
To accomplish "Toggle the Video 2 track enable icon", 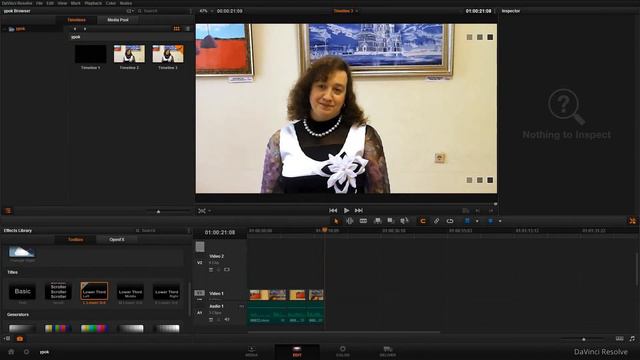I will tap(227, 270).
